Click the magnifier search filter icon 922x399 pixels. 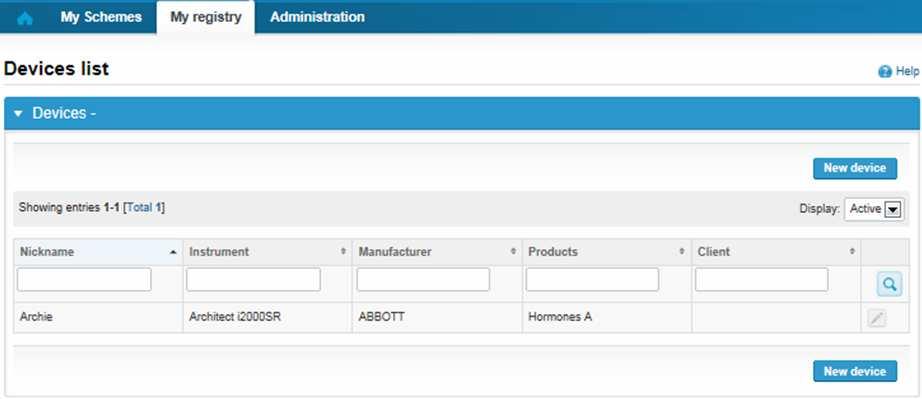tap(890, 284)
